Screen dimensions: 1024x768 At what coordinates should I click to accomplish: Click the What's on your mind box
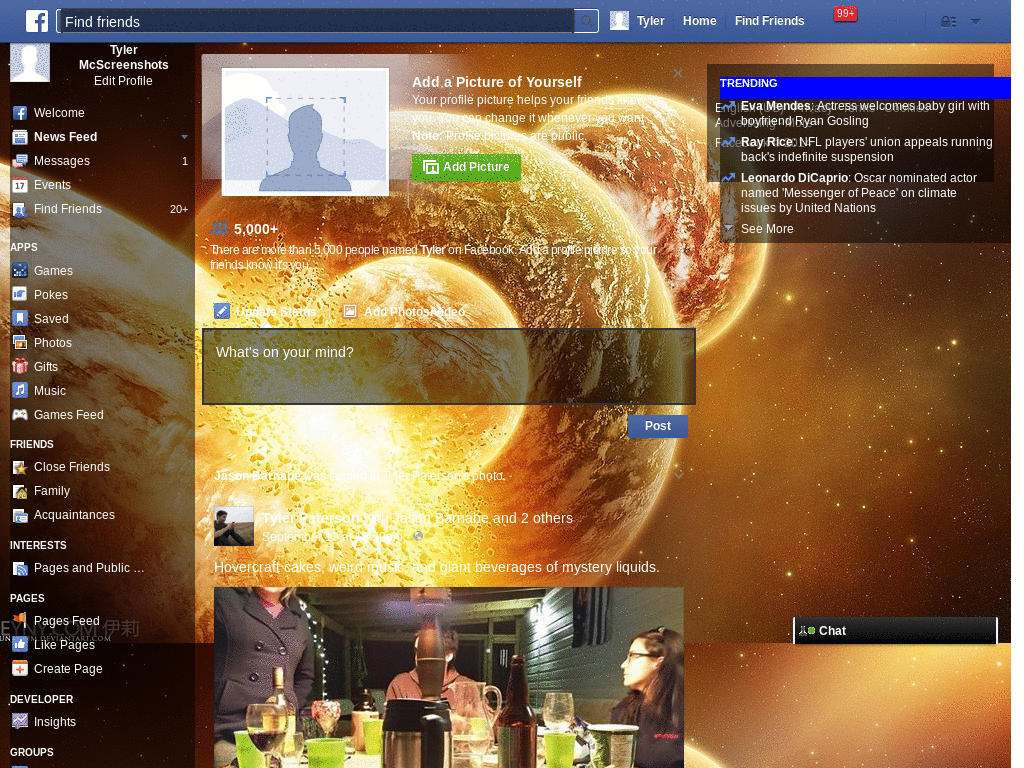point(449,366)
